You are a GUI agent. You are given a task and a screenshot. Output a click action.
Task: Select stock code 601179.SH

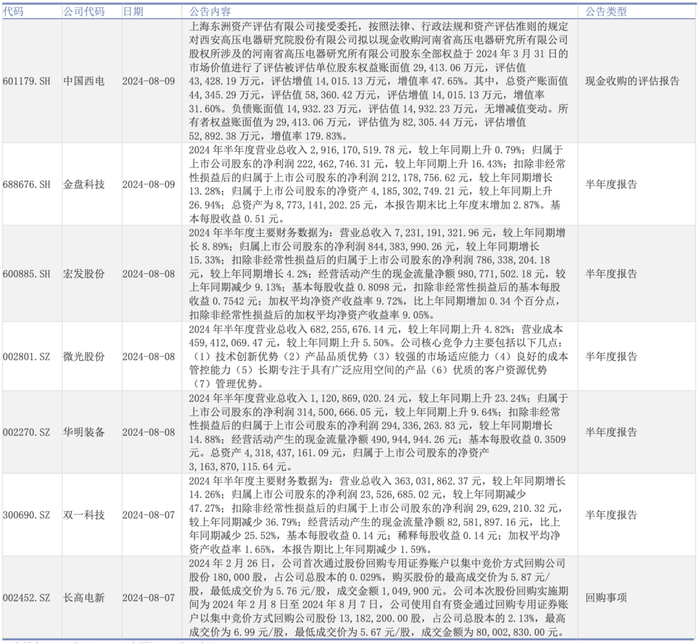[27, 81]
